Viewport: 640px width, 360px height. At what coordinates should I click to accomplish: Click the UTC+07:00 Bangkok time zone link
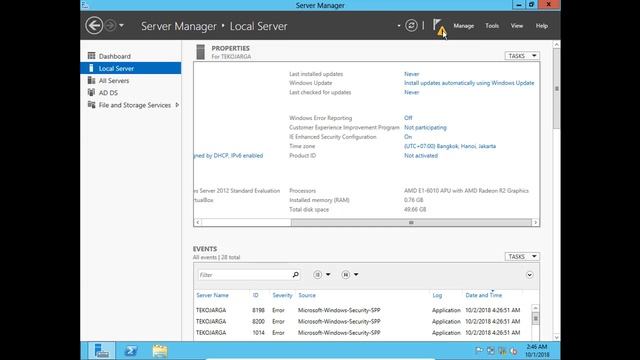[x=450, y=146]
